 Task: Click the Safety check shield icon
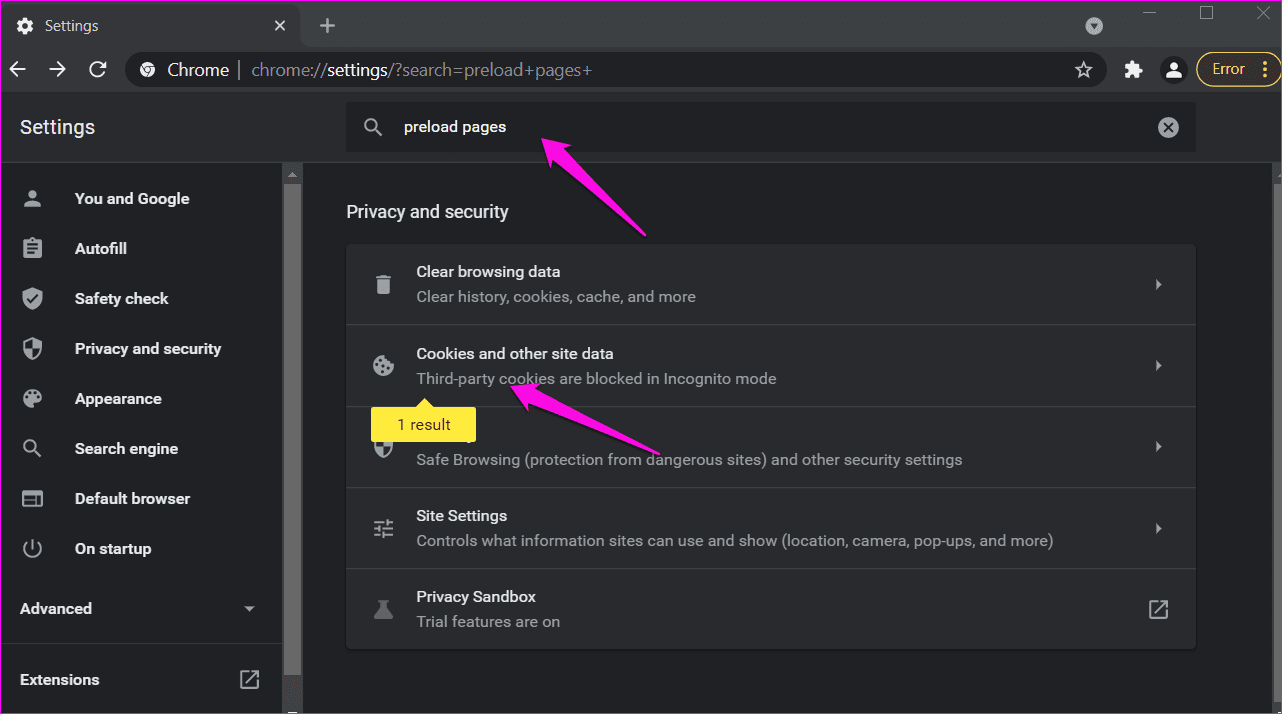pos(33,298)
